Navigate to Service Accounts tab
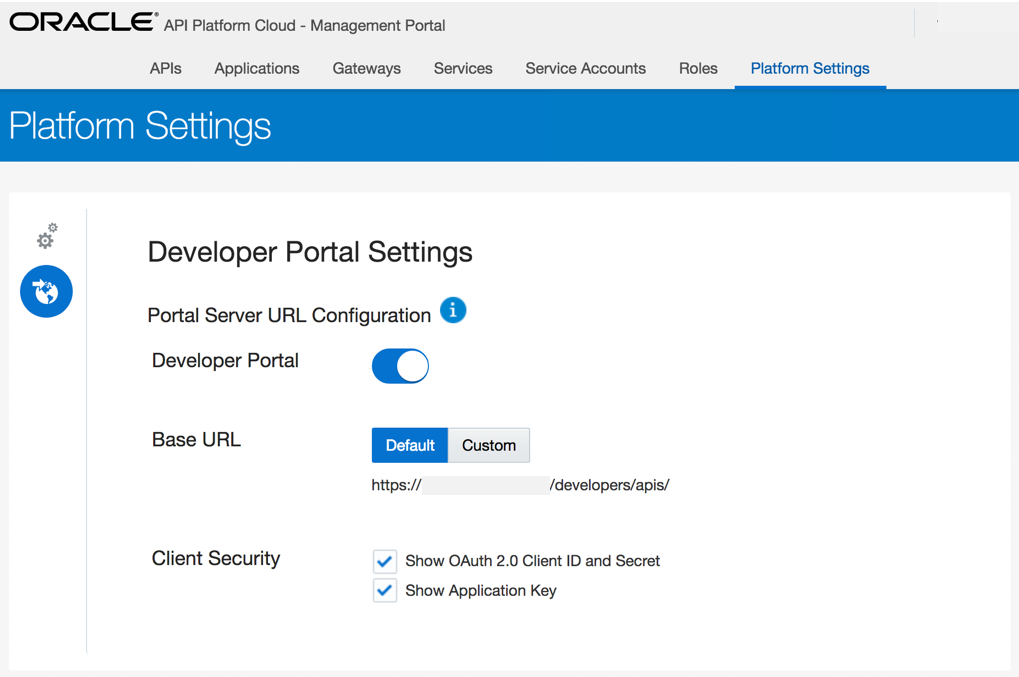Image resolution: width=1019 pixels, height=677 pixels. [586, 68]
